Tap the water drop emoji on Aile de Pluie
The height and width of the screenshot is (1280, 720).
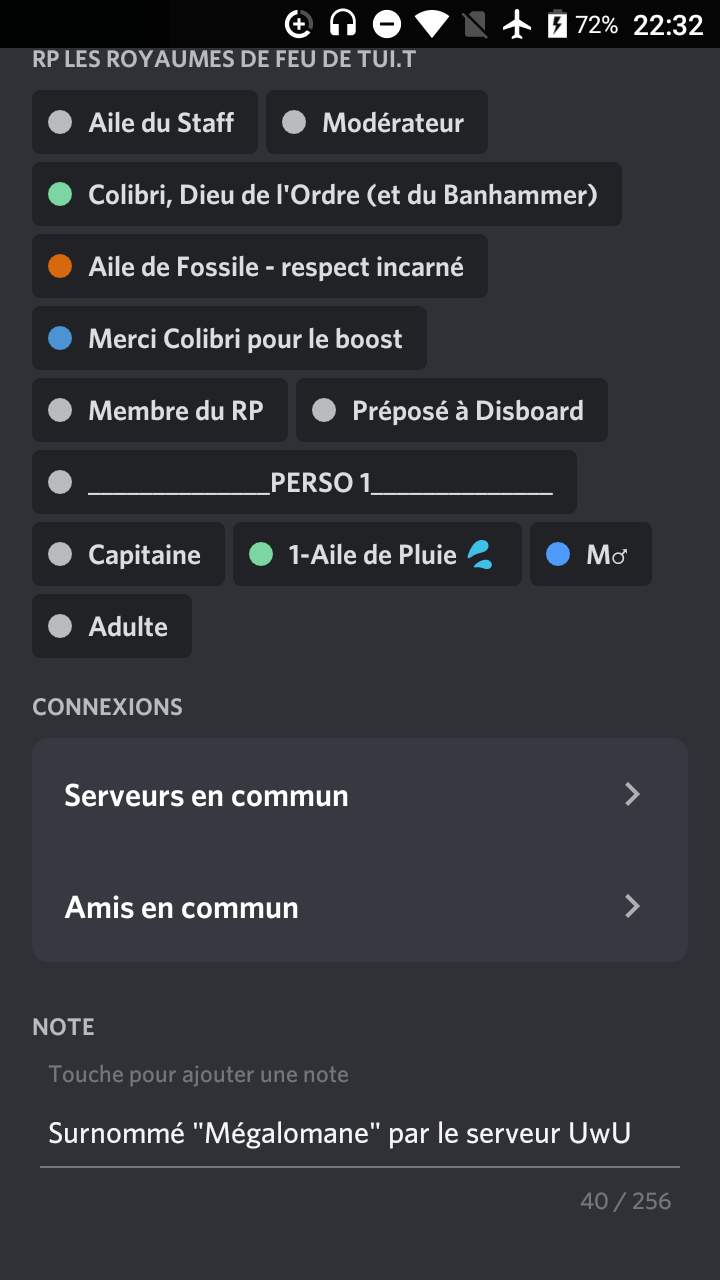click(x=481, y=554)
